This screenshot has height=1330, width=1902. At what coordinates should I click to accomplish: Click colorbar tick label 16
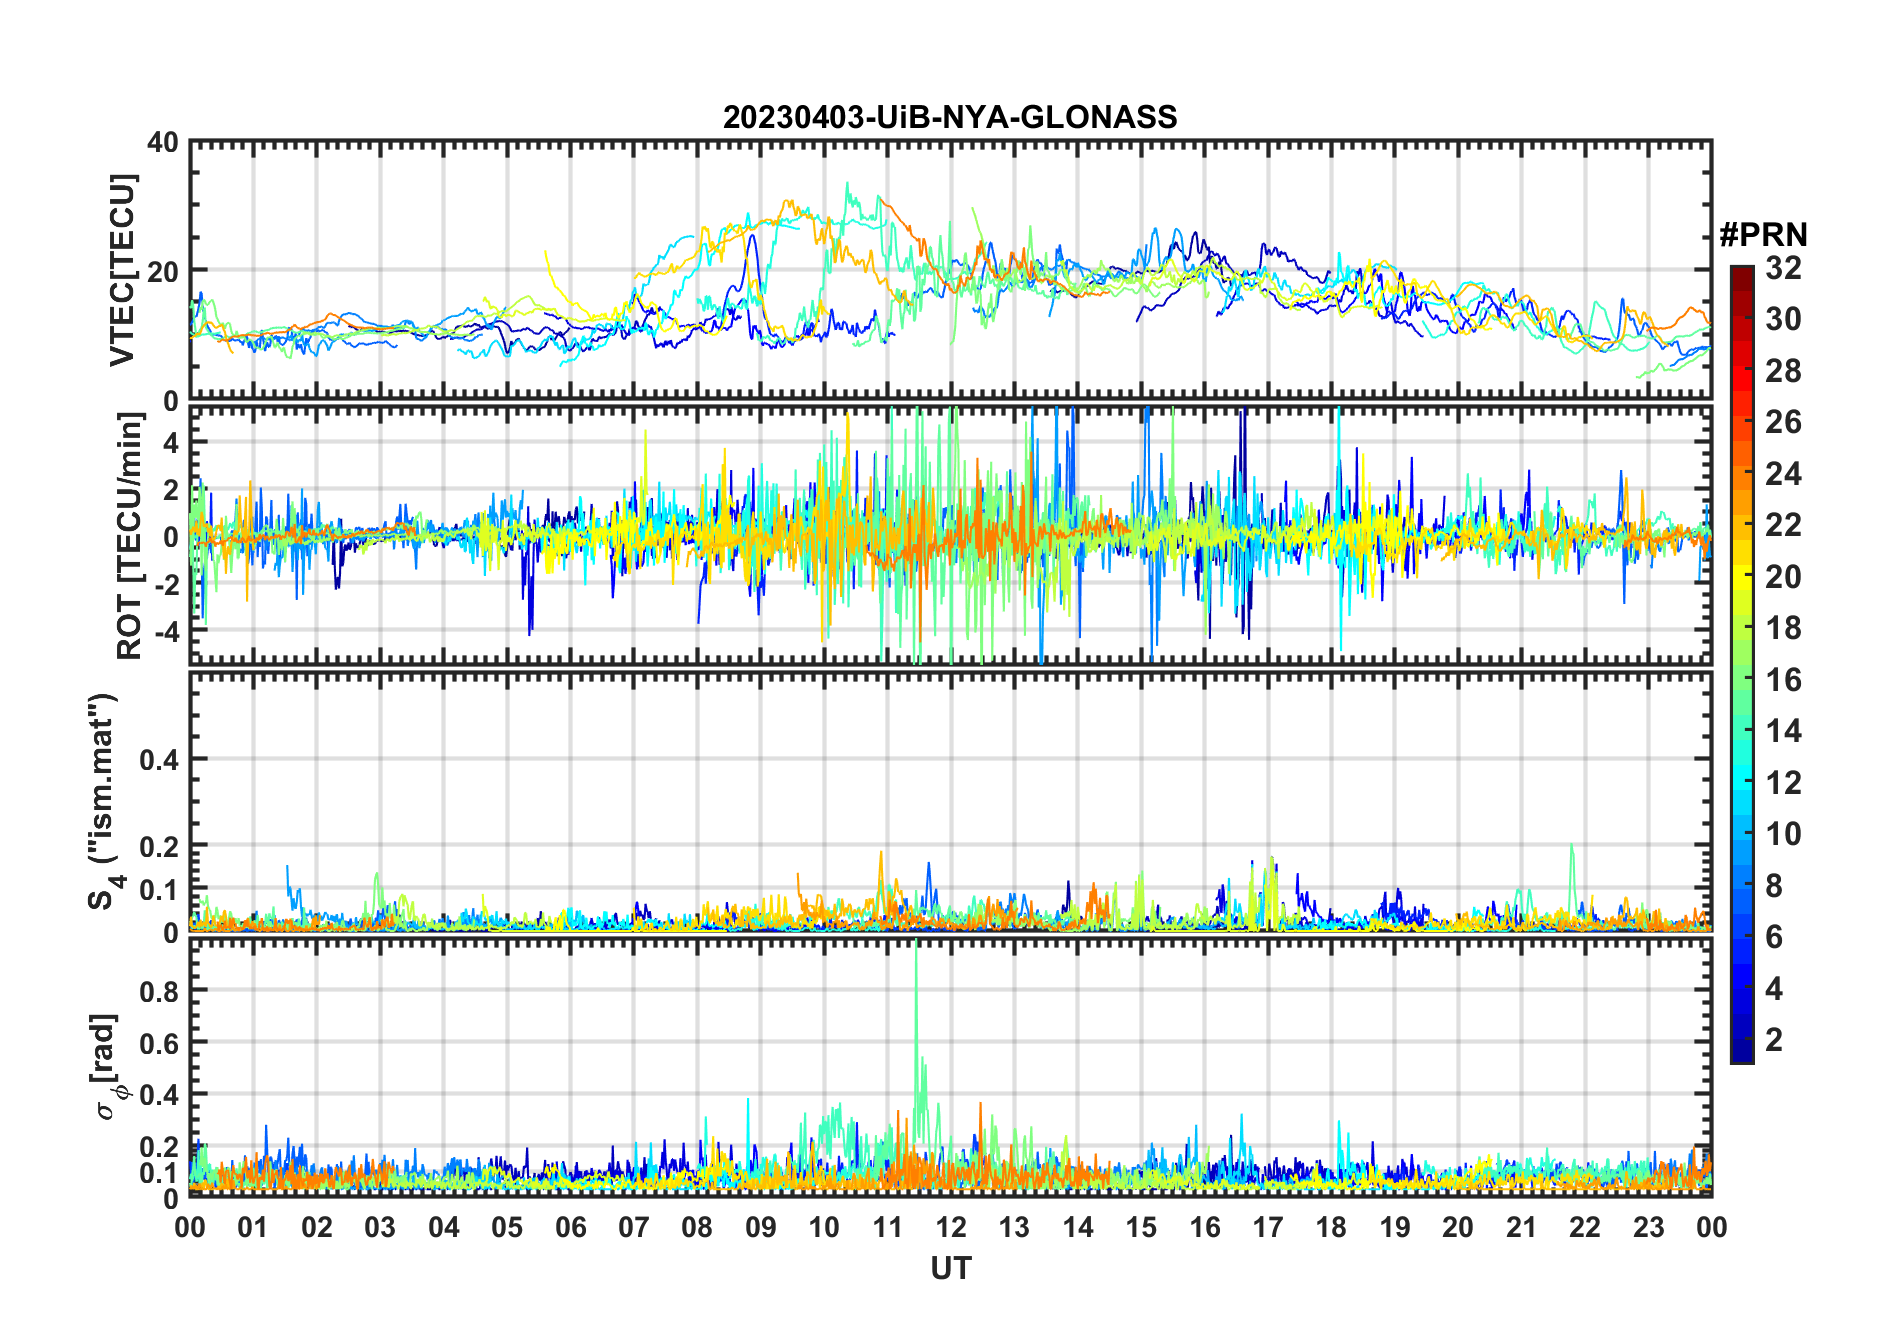(x=1783, y=680)
